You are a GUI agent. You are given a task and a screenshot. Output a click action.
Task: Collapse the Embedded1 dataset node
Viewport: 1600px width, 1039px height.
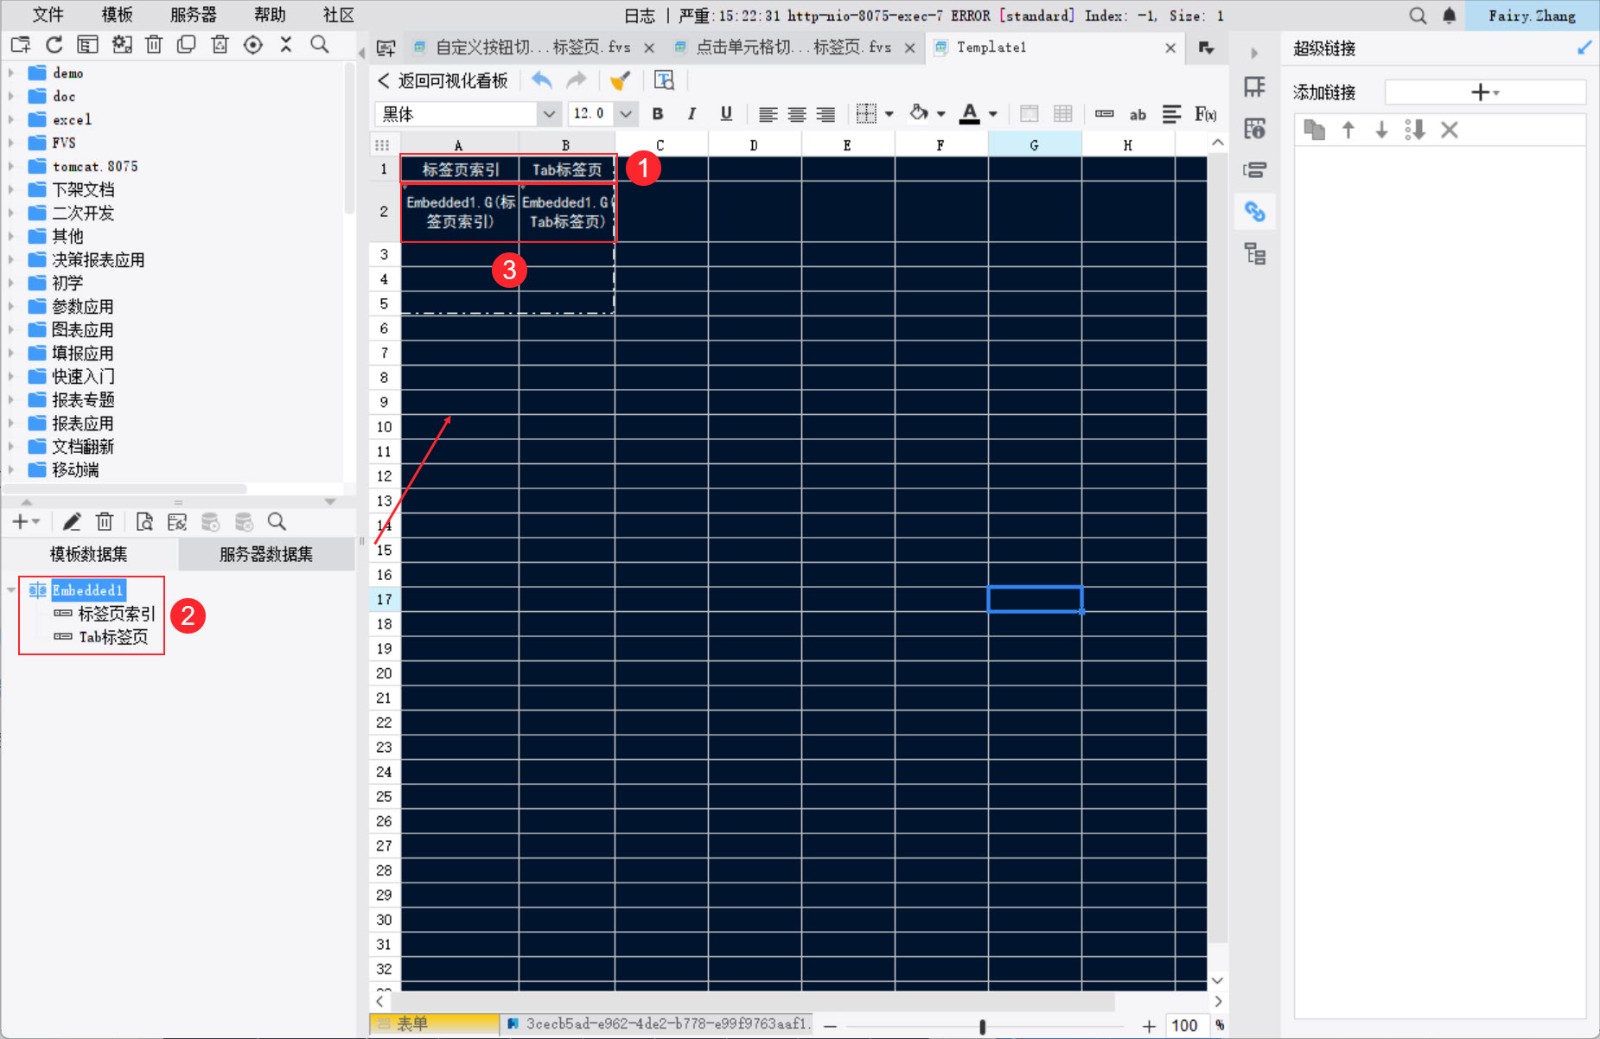[11, 590]
